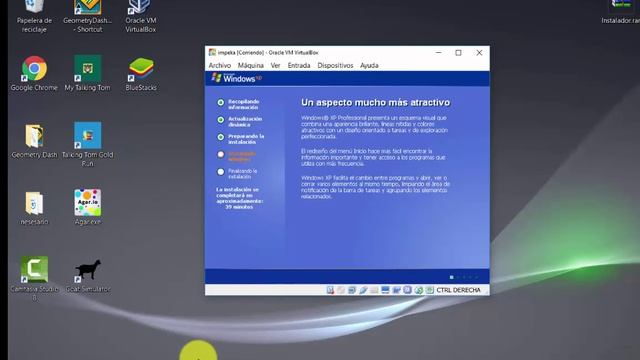640x360 pixels.
Task: Open the Entrada menu
Action: (x=299, y=65)
